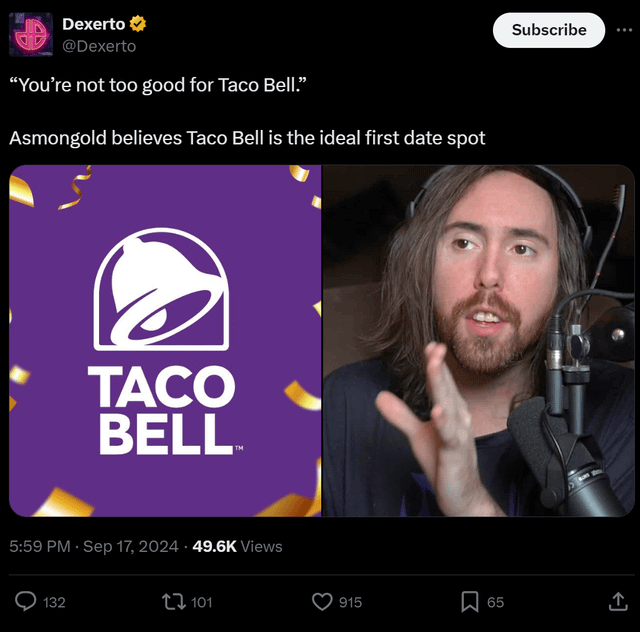This screenshot has width=640, height=632.
Task: Visit the @Dexerto handle
Action: [99, 46]
